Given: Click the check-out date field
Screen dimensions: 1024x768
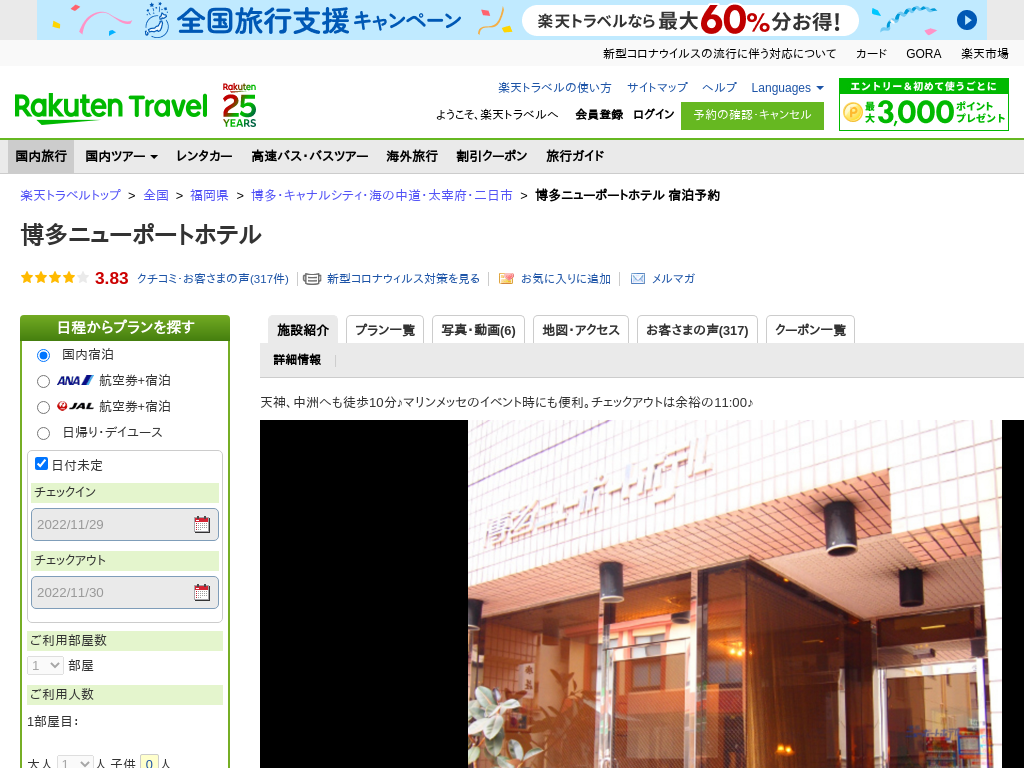Looking at the screenshot, I should pos(125,592).
